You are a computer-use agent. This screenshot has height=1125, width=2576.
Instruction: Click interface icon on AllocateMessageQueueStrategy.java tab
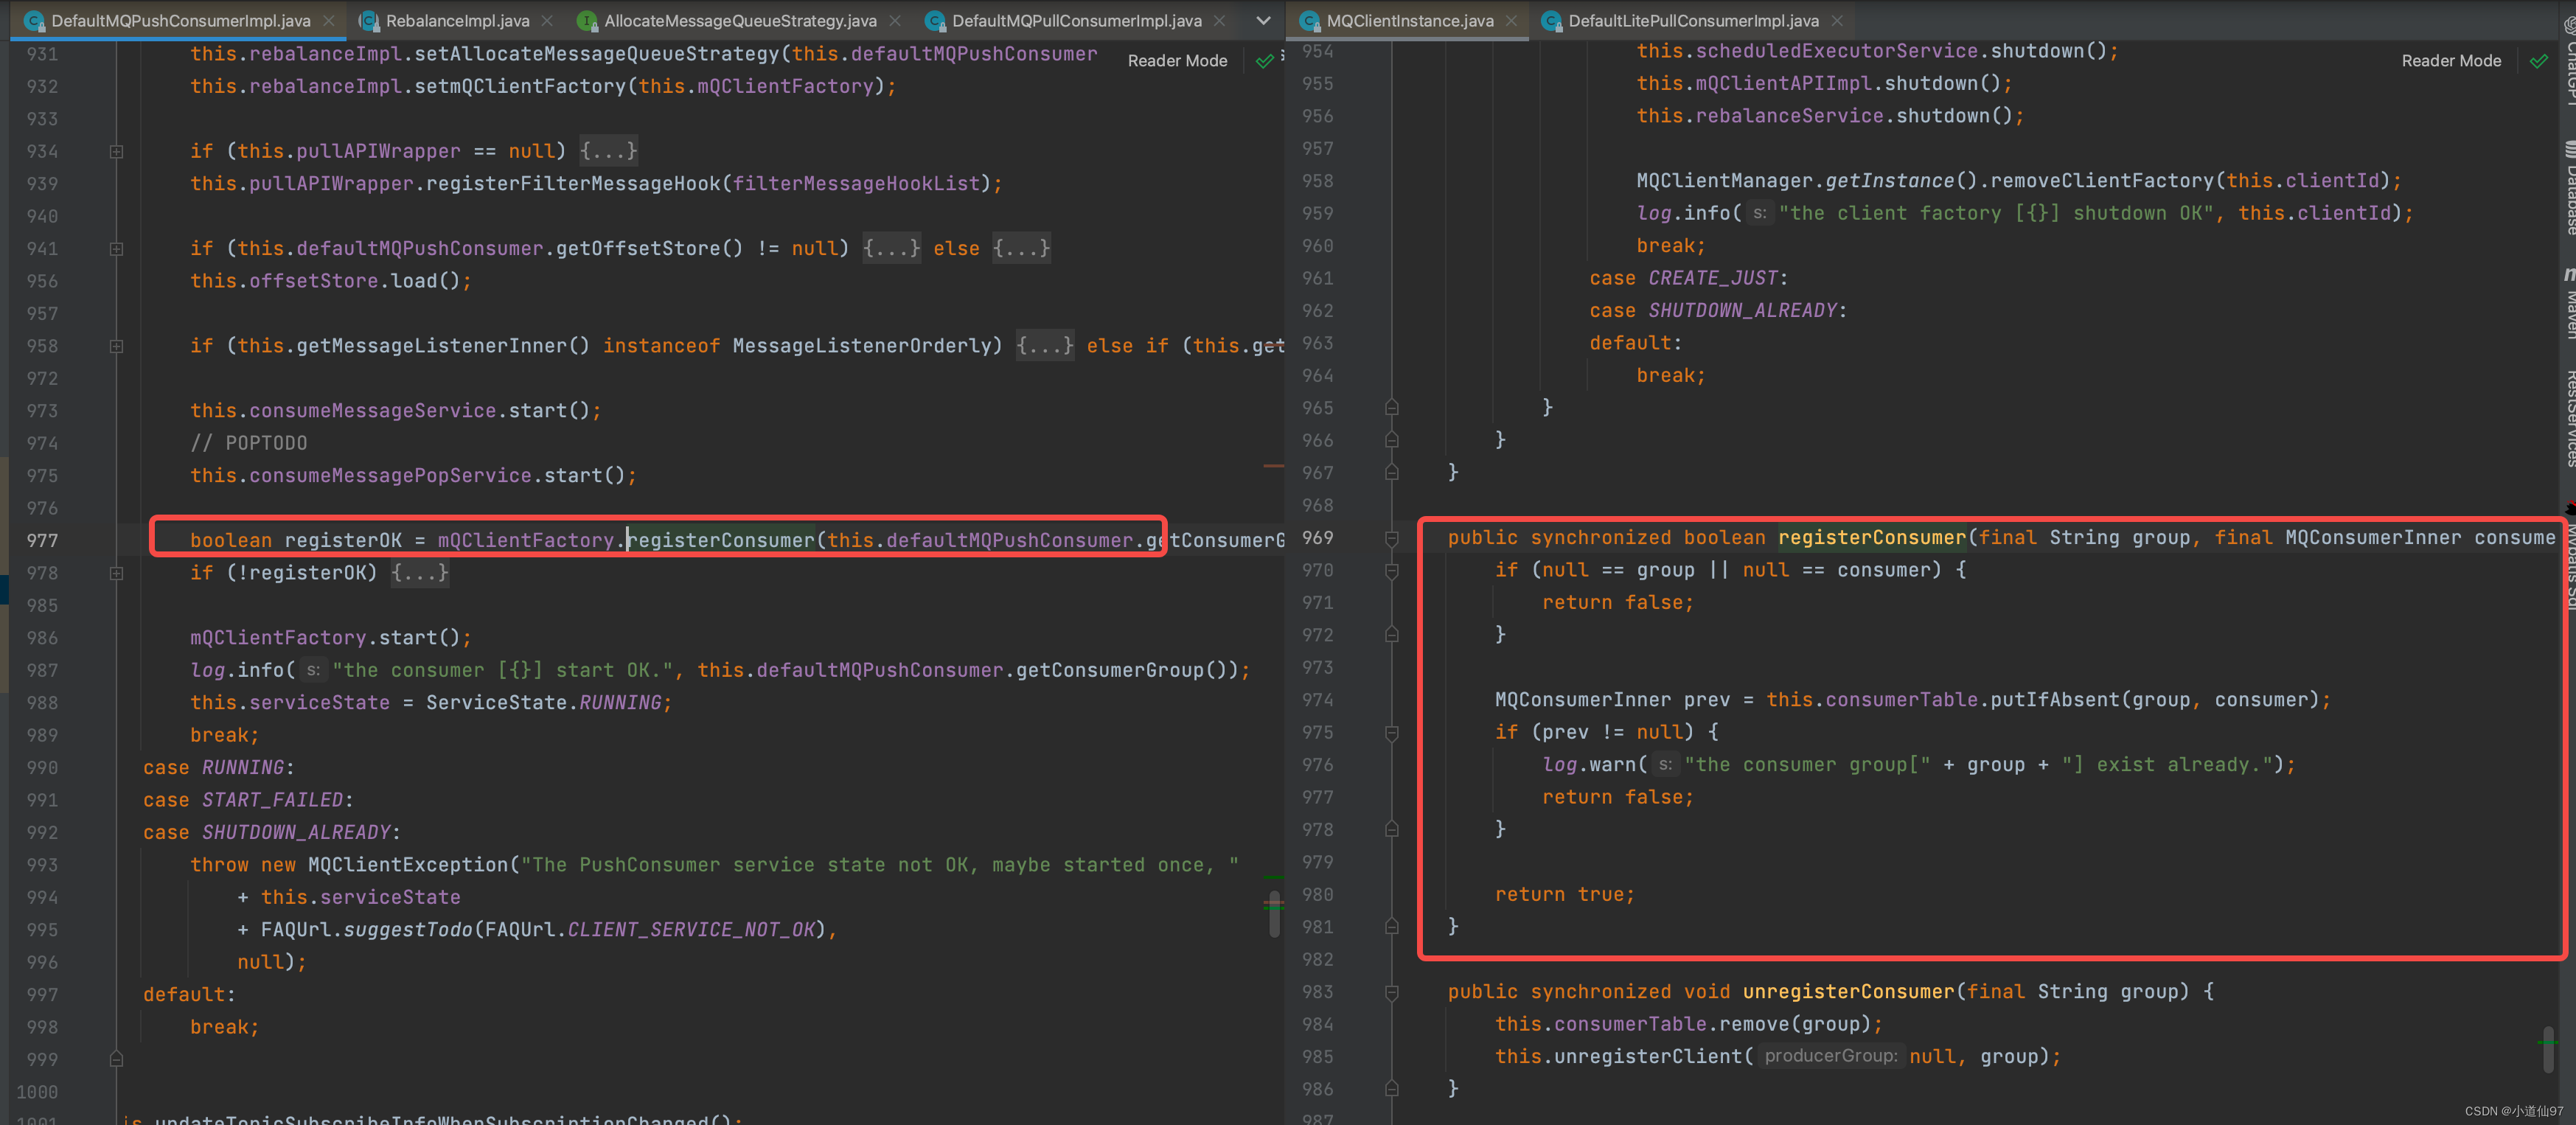coord(587,20)
